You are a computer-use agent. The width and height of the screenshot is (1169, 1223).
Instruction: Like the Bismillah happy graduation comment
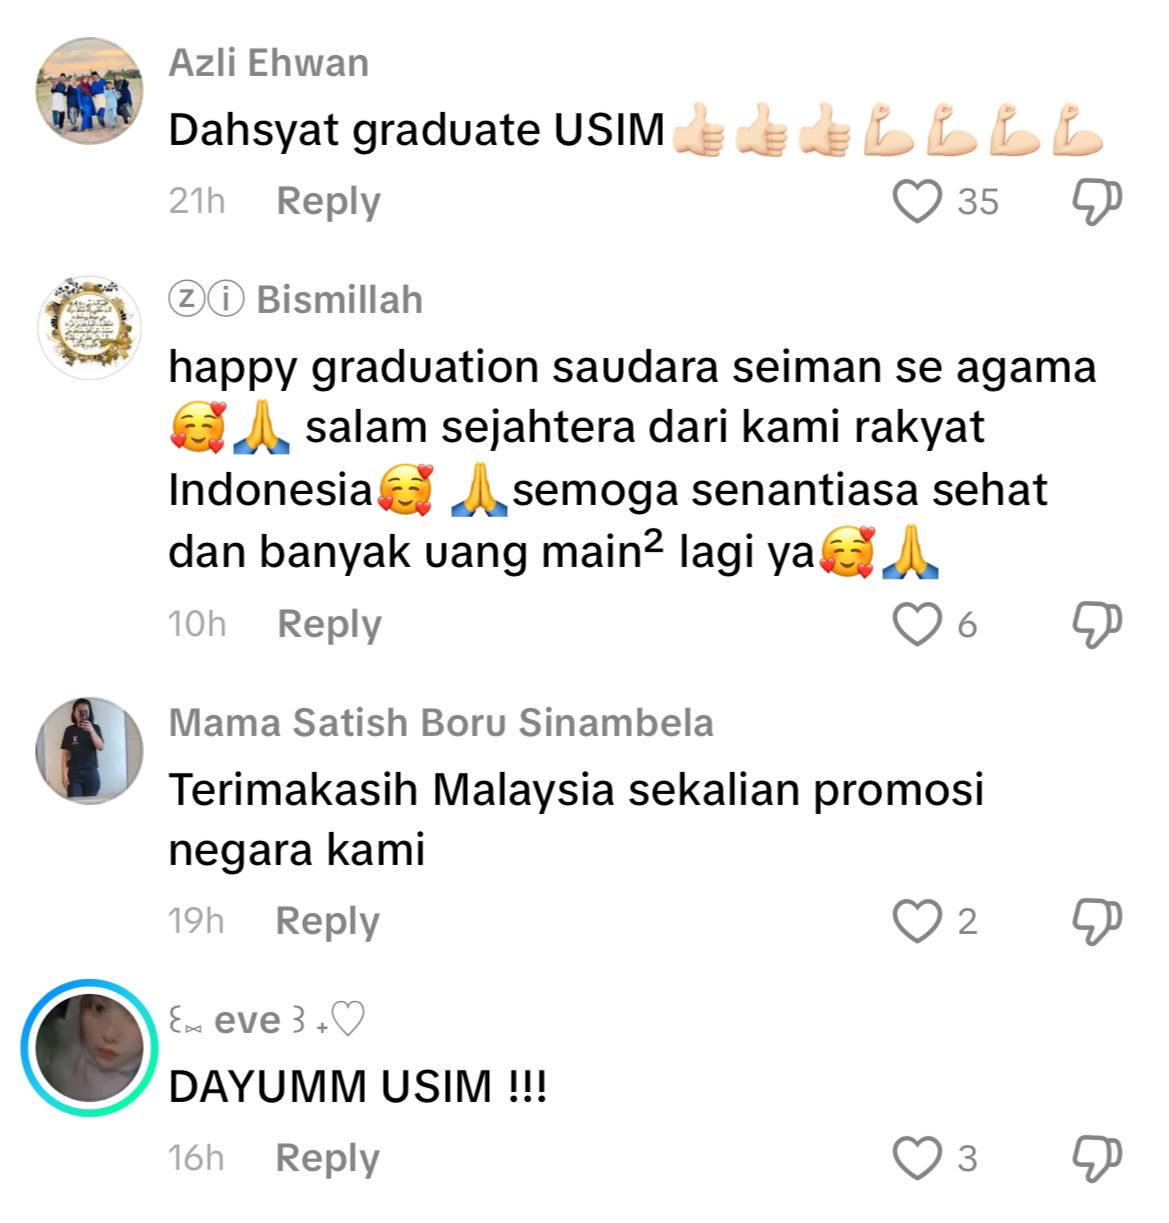(917, 624)
